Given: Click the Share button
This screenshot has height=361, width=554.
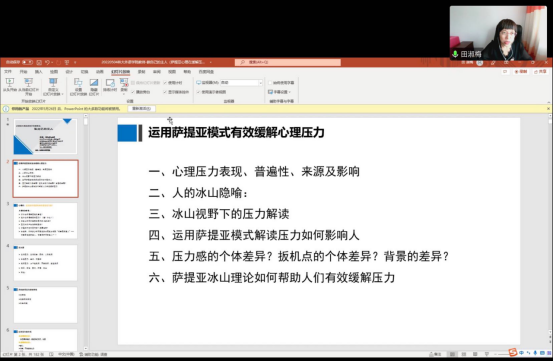Looking at the screenshot, I should [540, 72].
